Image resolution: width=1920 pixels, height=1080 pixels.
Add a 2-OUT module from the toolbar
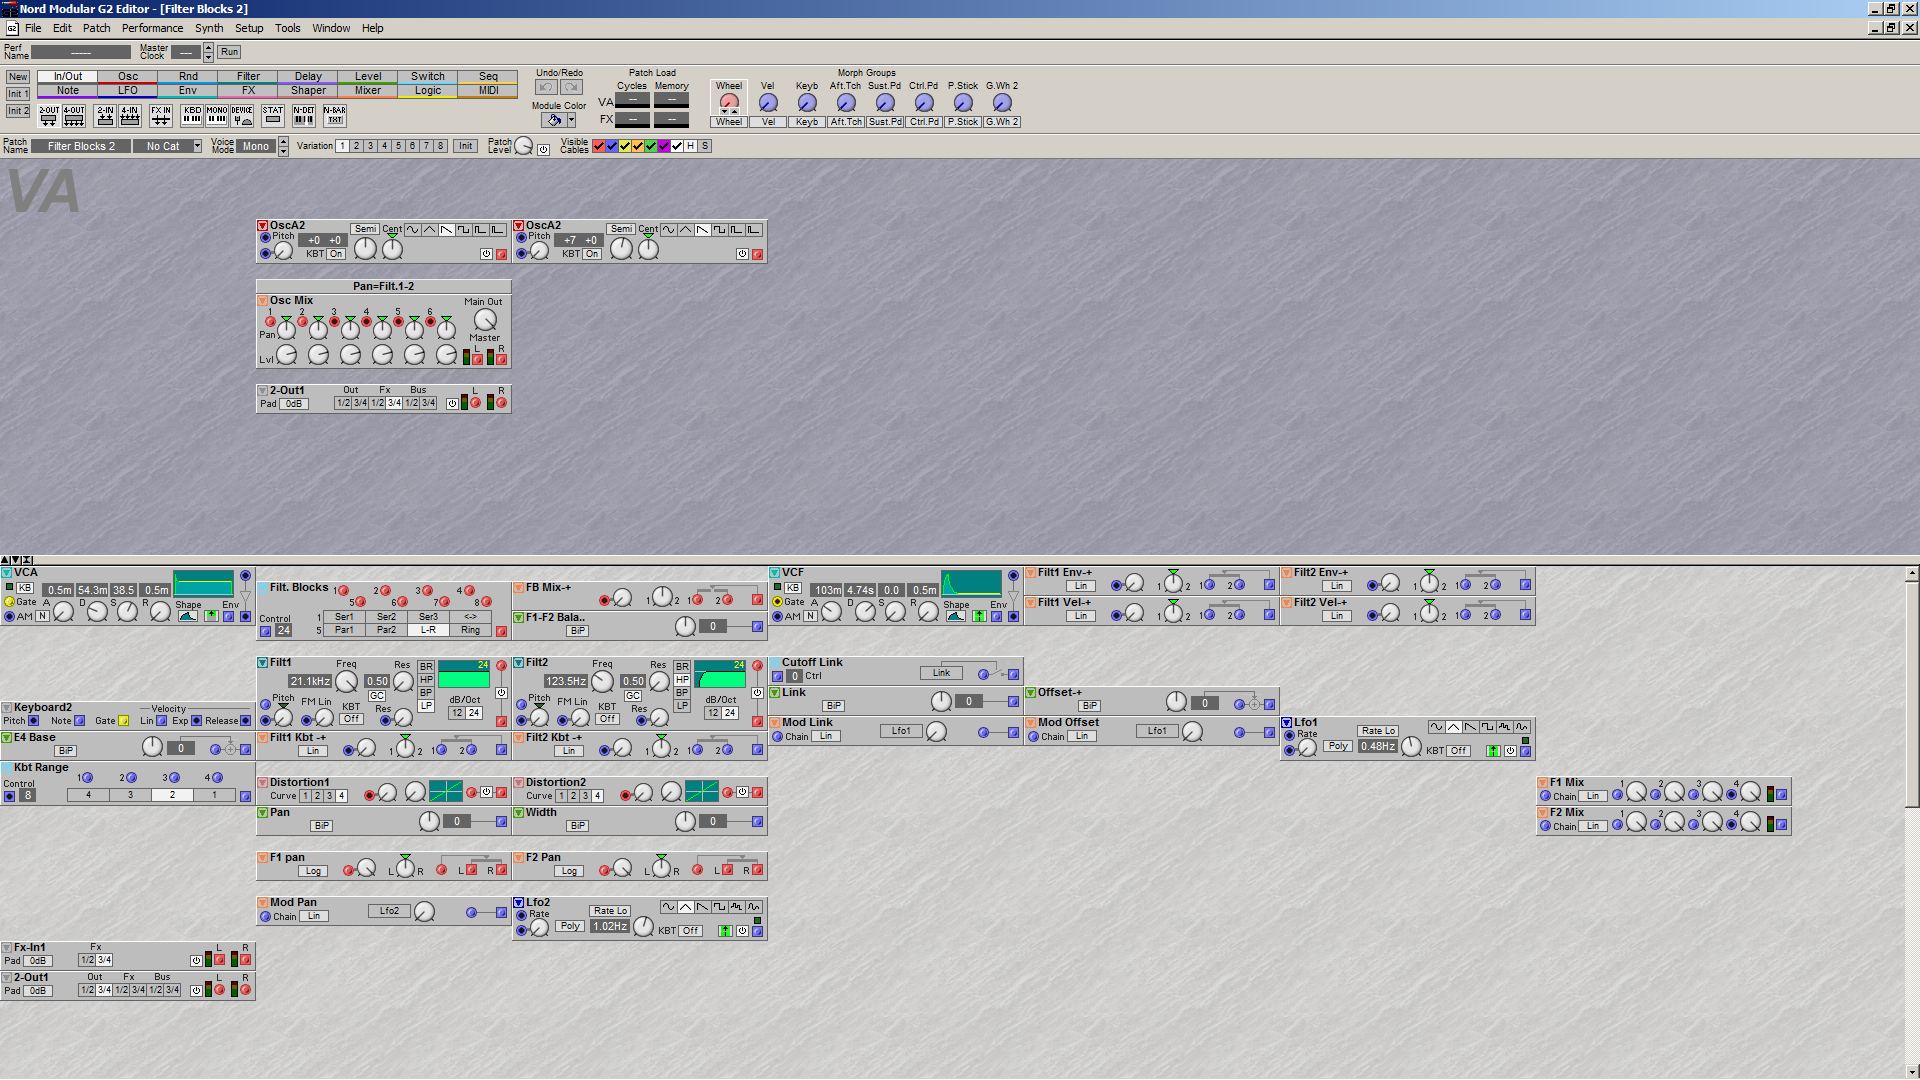49,116
